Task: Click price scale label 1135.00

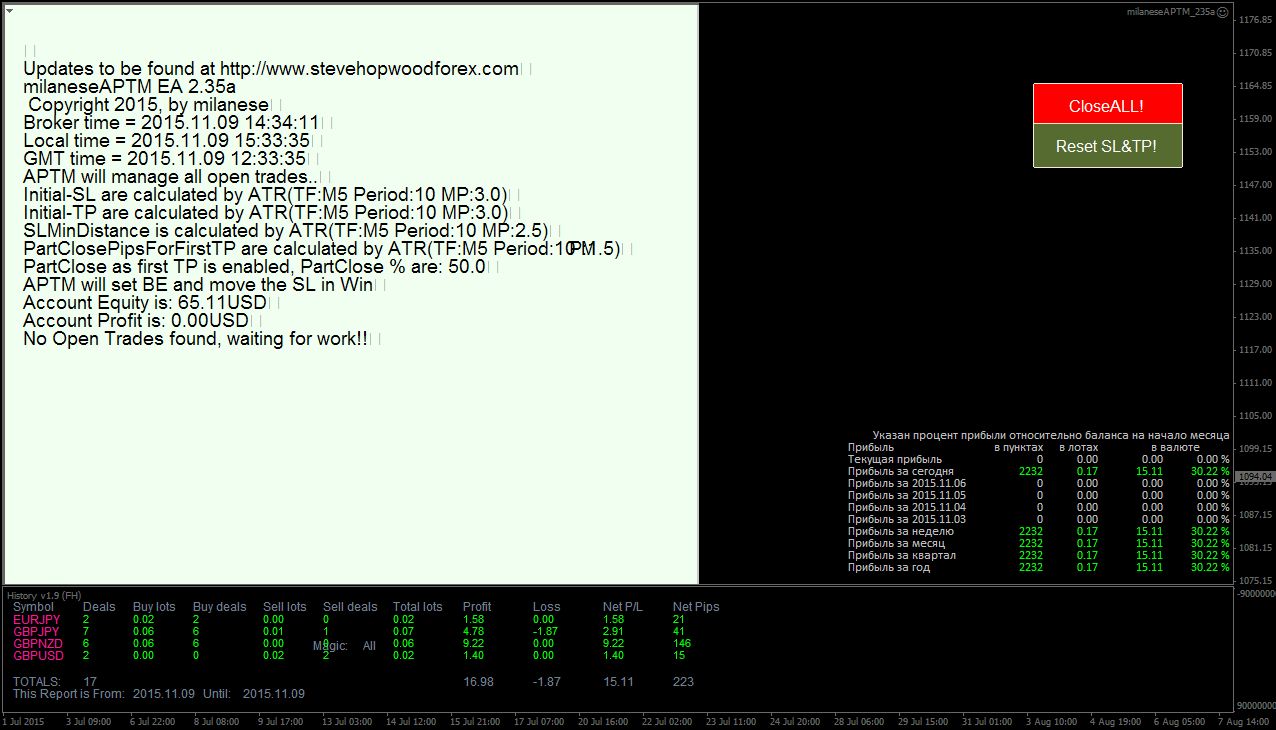Action: pos(1257,251)
